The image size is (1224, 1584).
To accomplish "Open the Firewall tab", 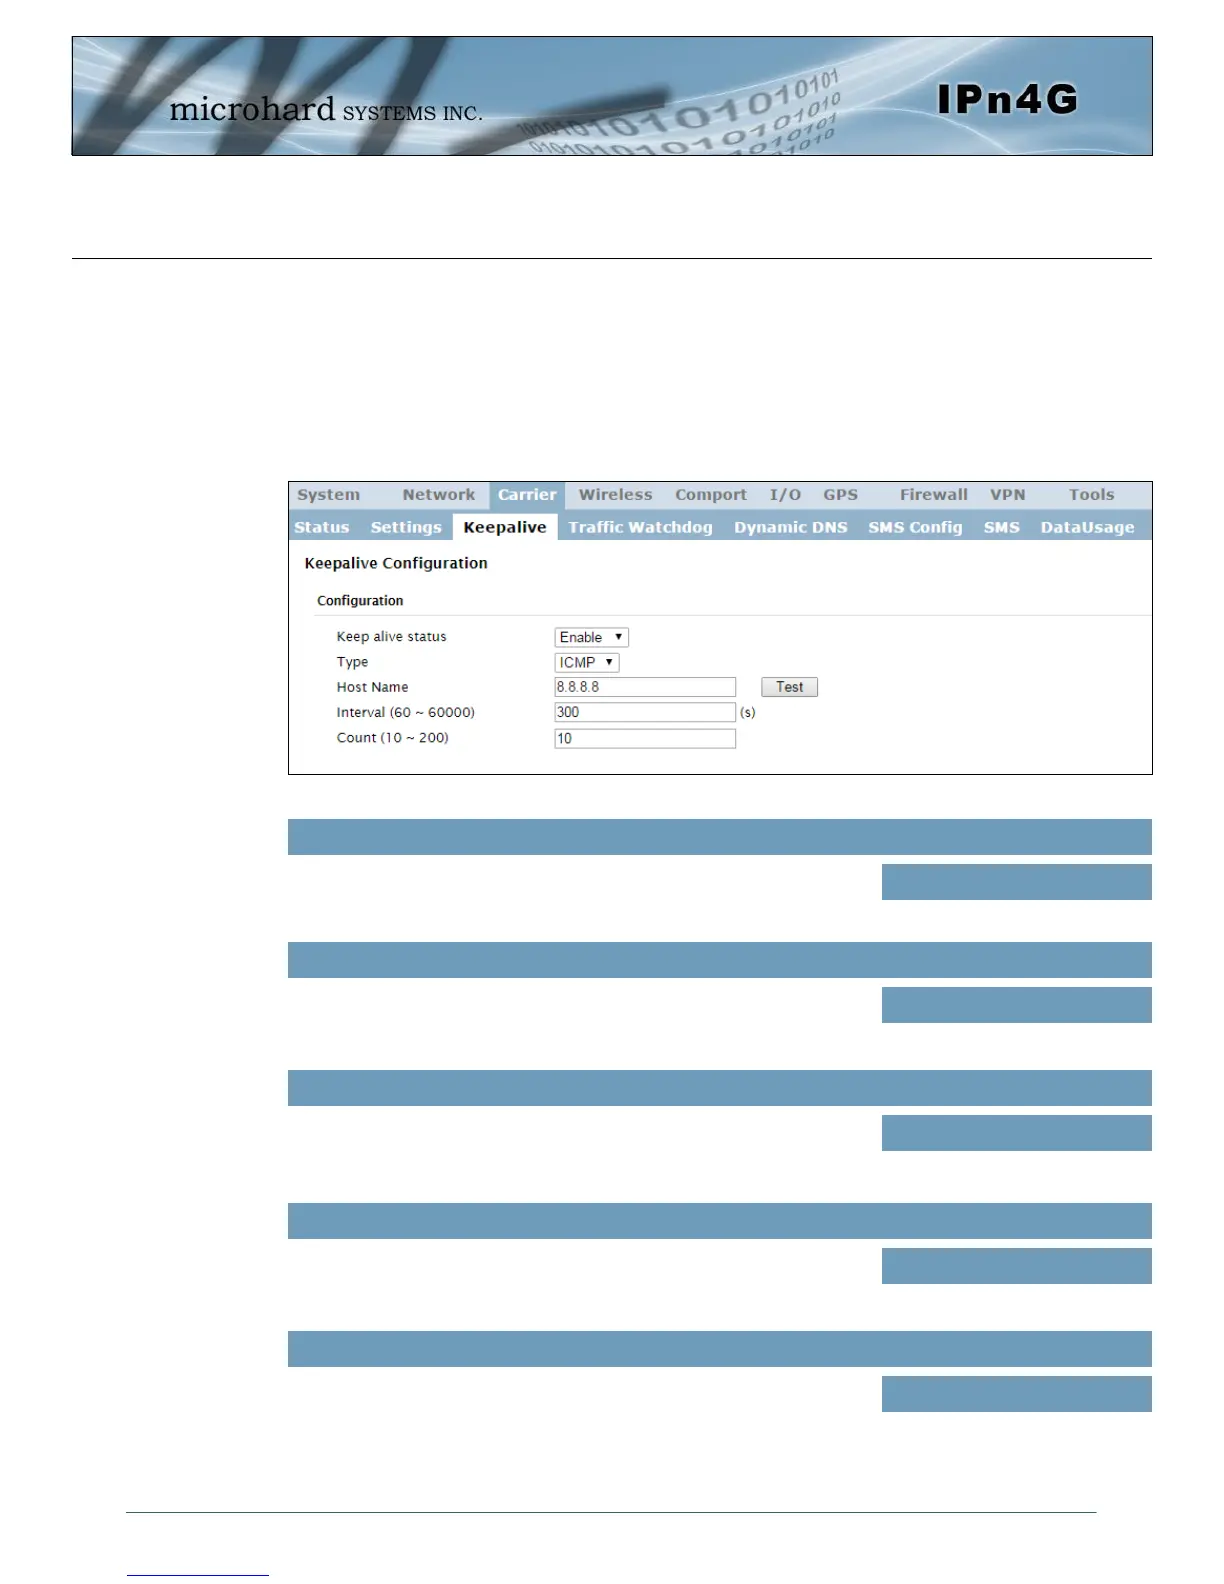I will coord(933,495).
